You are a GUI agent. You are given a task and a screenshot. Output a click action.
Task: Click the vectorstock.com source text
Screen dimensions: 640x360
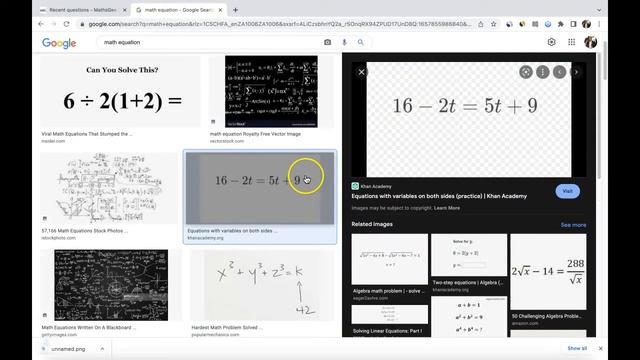pos(227,141)
